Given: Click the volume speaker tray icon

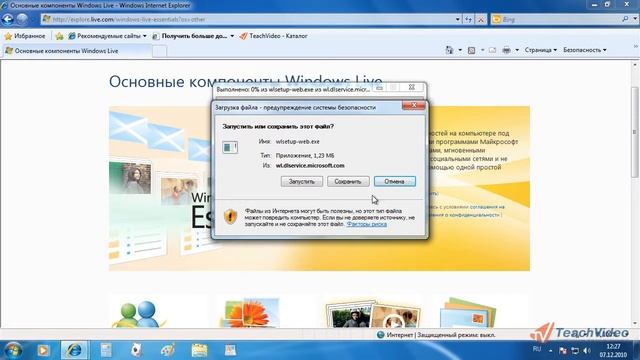Looking at the screenshot, I should 587,351.
